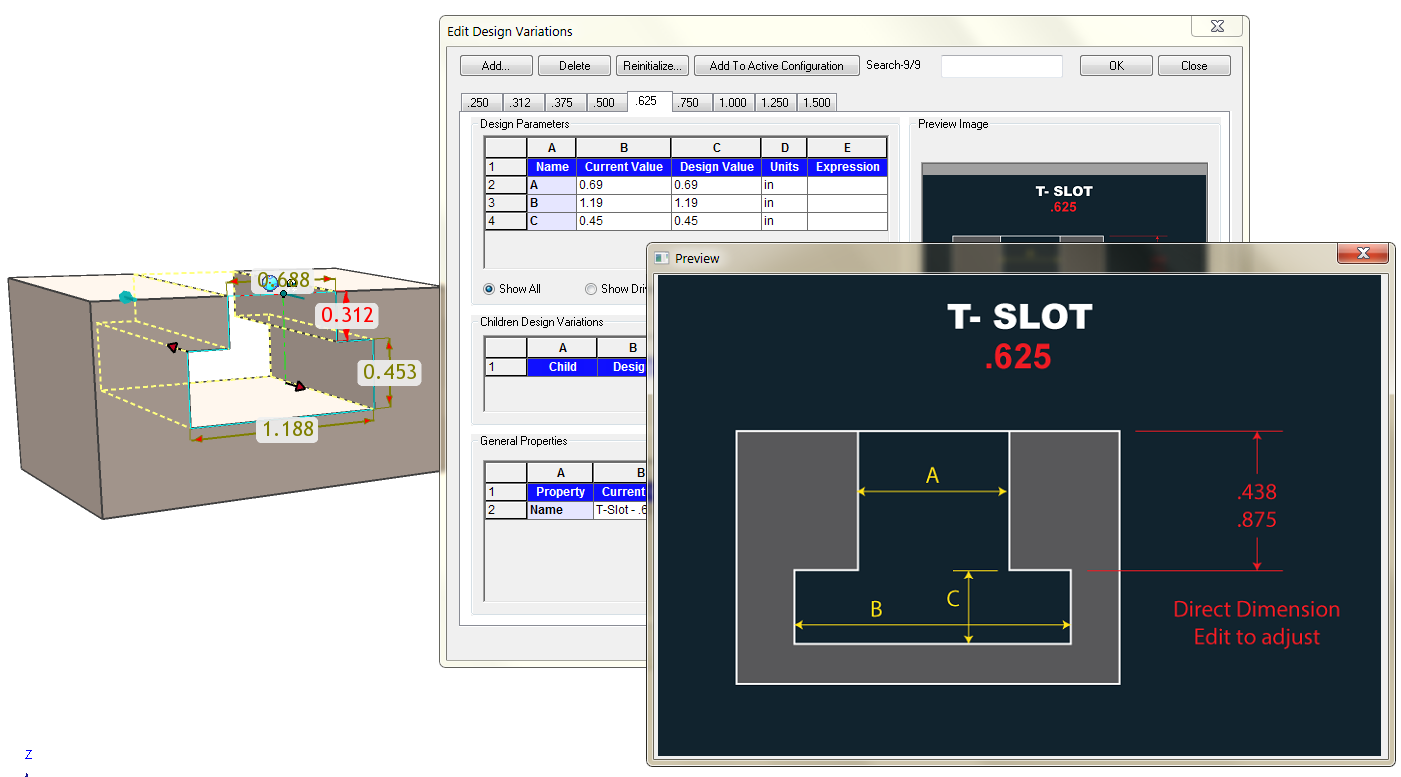Open the .750 size tab
The height and width of the screenshot is (777, 1401).
[x=687, y=103]
